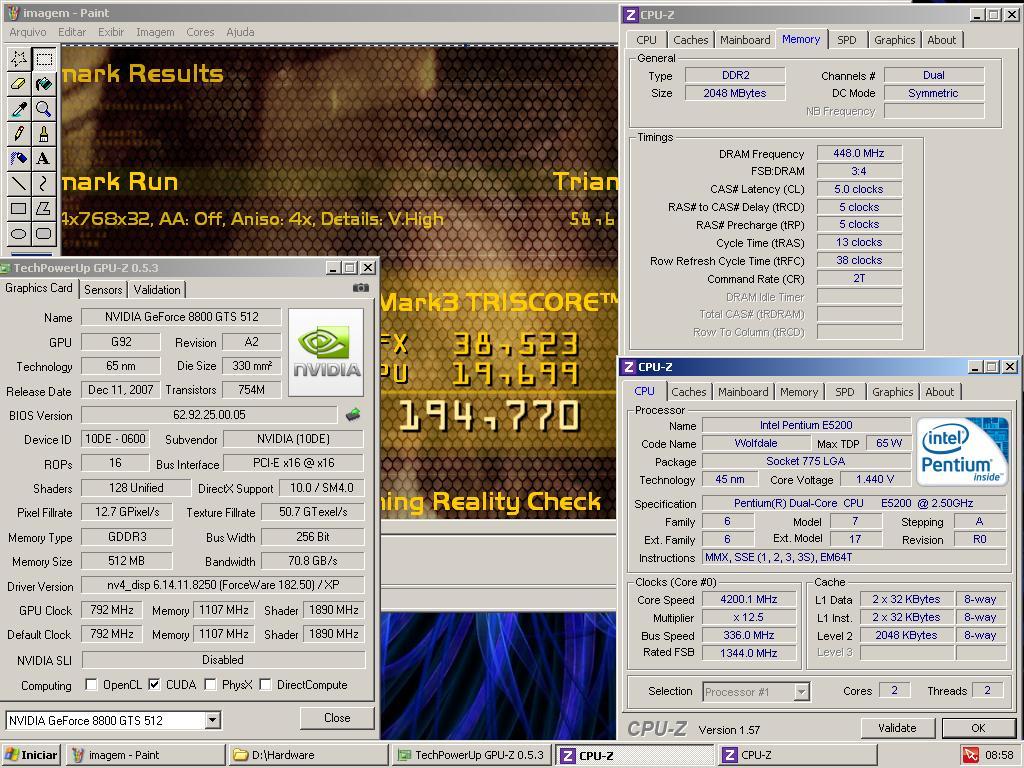The height and width of the screenshot is (768, 1024).
Task: Click the NVIDIA logo in GPU-Z
Action: [x=326, y=353]
